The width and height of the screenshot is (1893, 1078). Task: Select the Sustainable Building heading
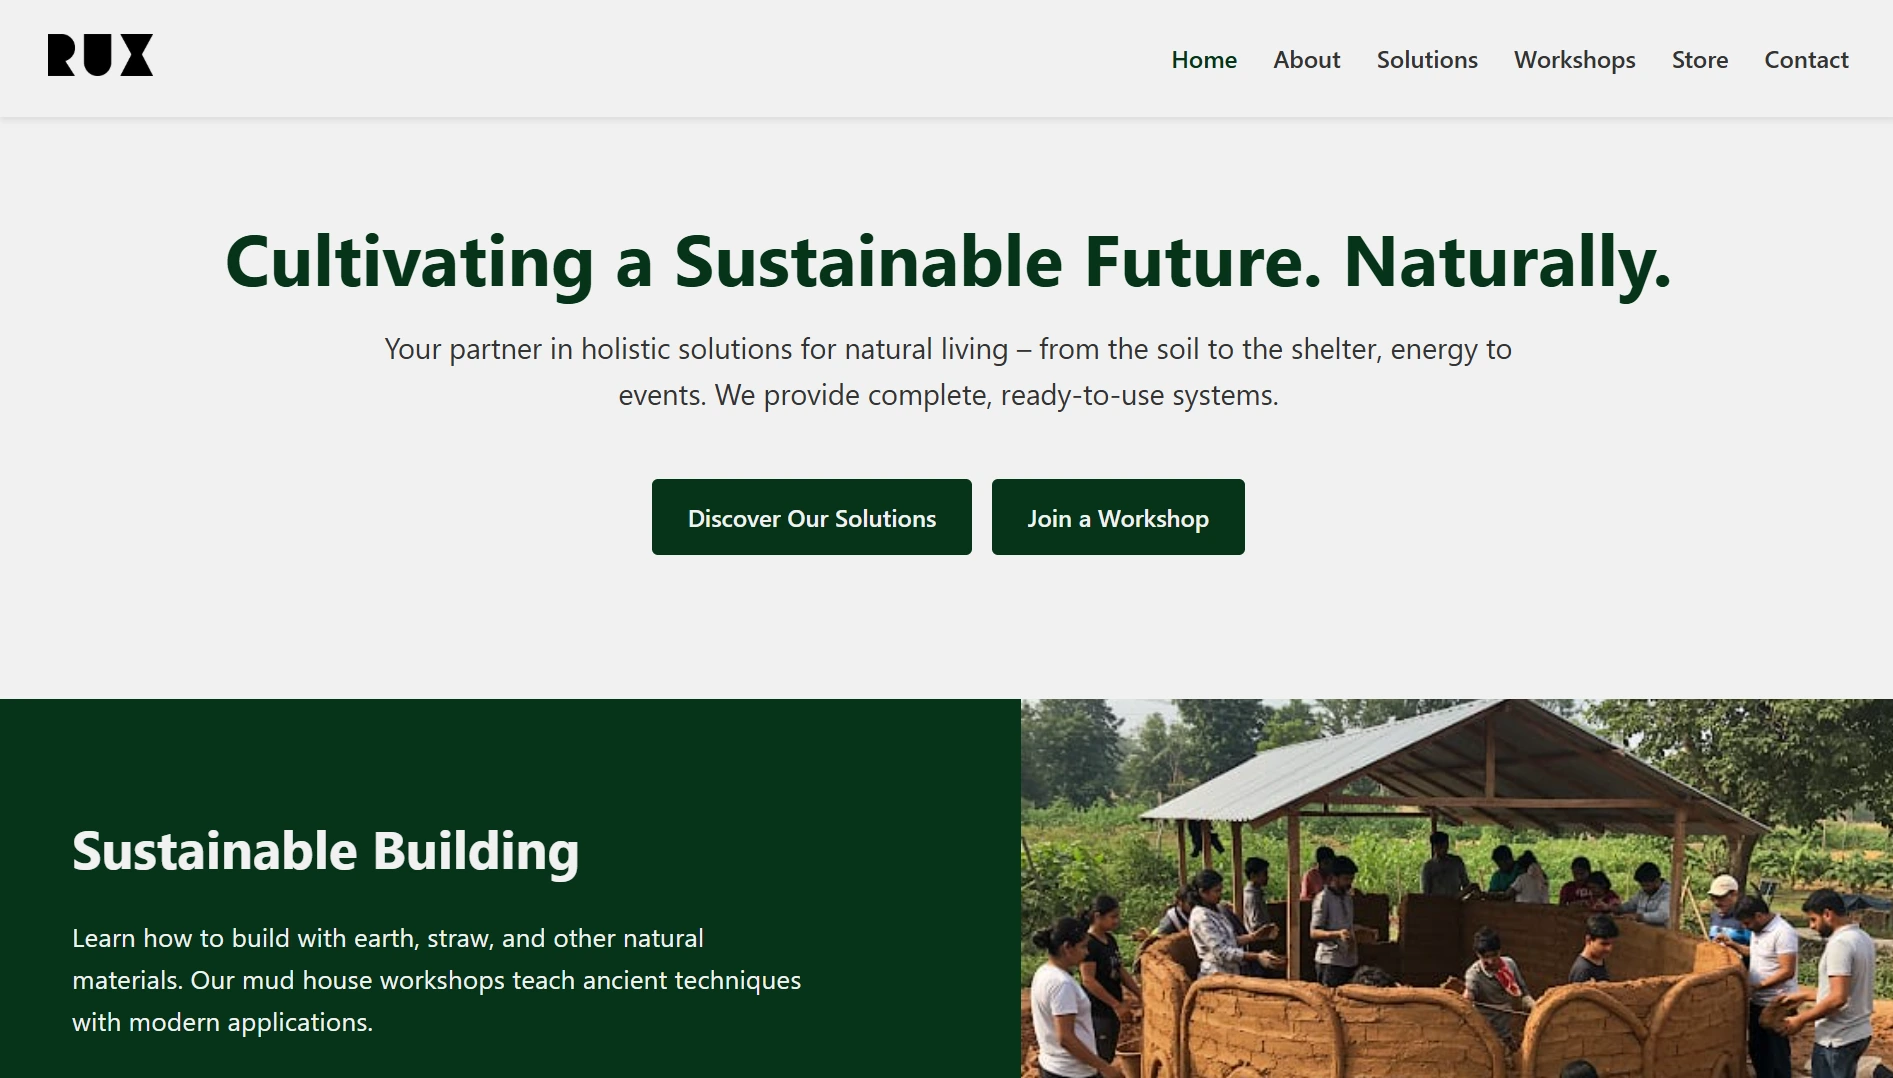[x=325, y=851]
